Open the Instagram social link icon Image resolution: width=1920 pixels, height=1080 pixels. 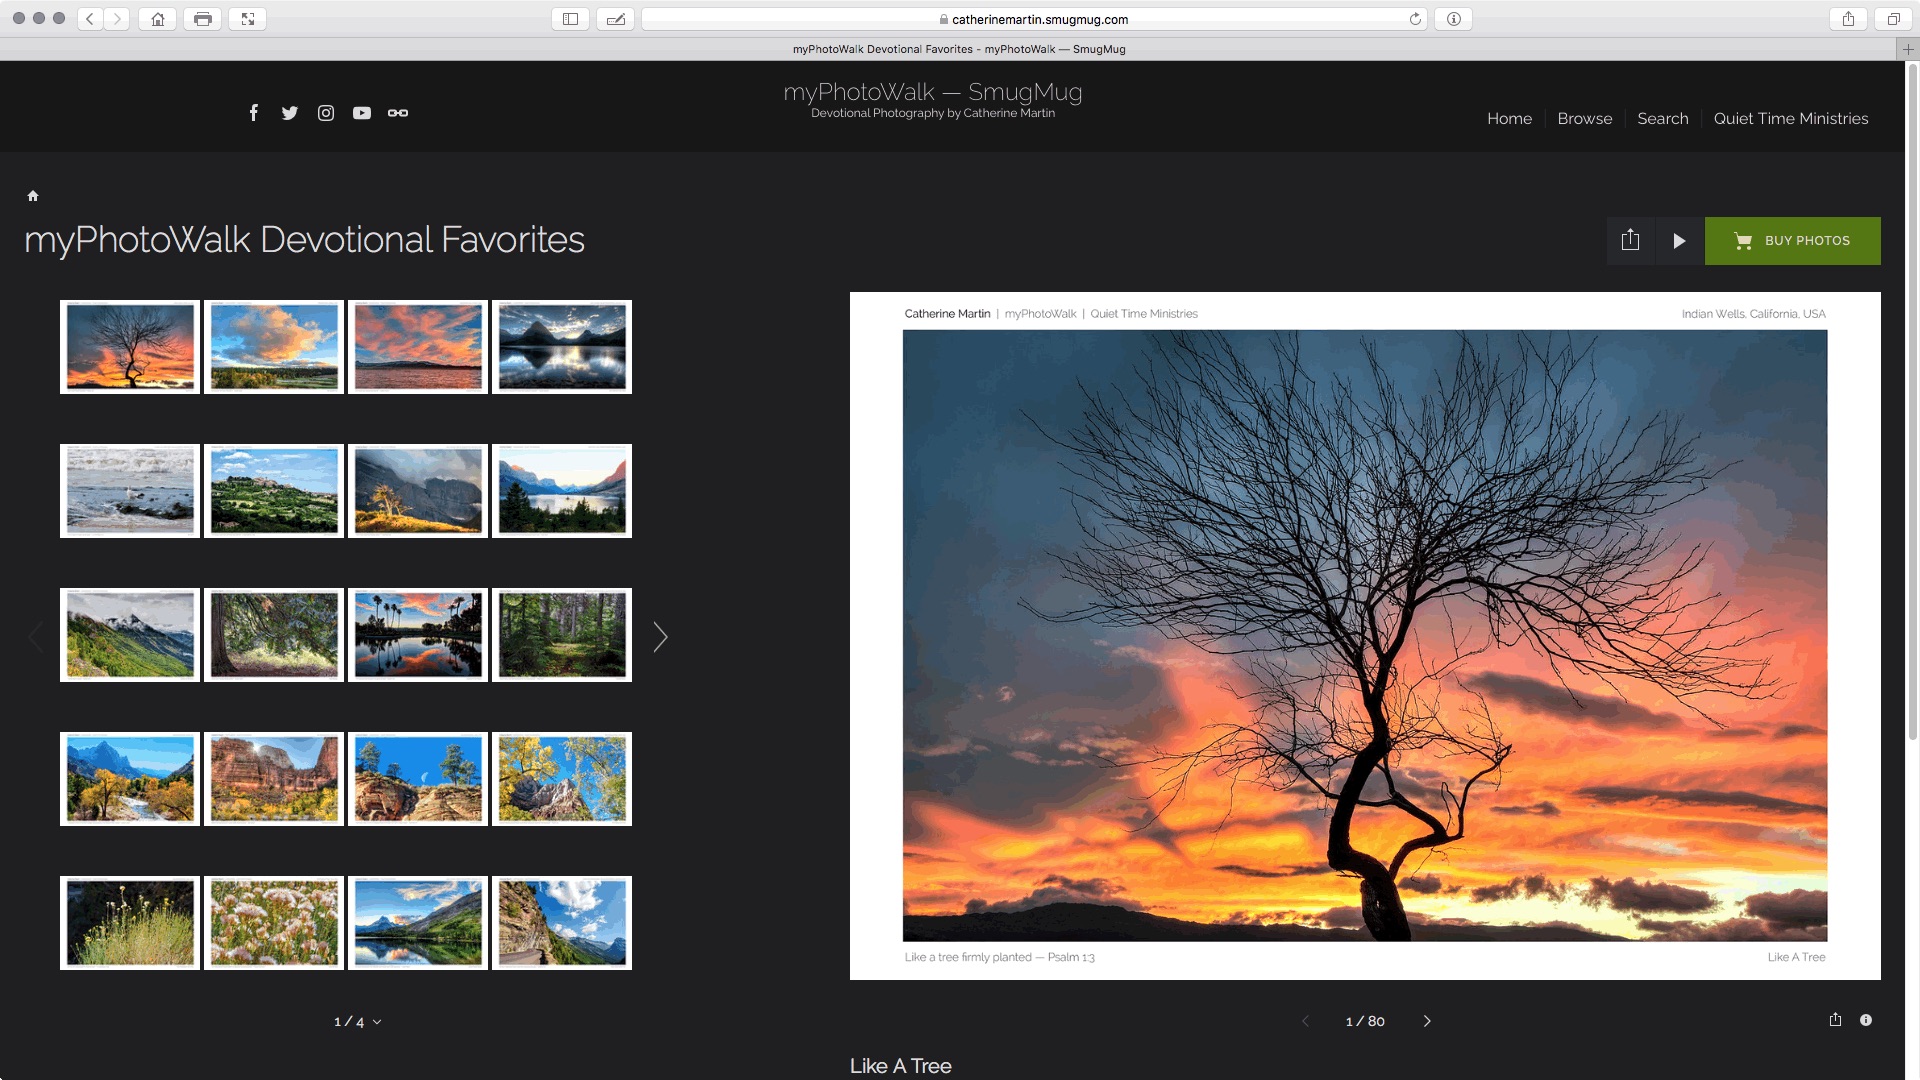326,113
